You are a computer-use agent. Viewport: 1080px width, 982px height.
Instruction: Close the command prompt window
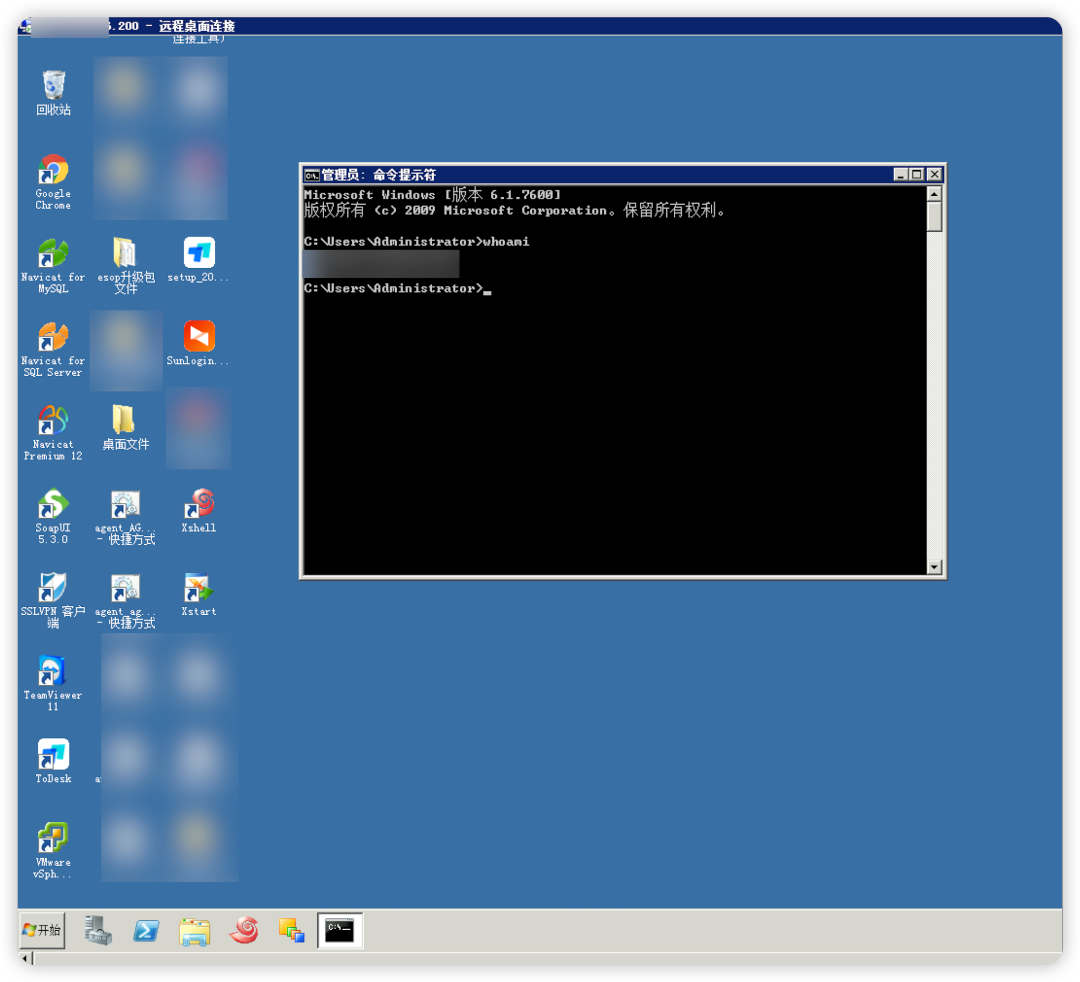pyautogui.click(x=934, y=175)
